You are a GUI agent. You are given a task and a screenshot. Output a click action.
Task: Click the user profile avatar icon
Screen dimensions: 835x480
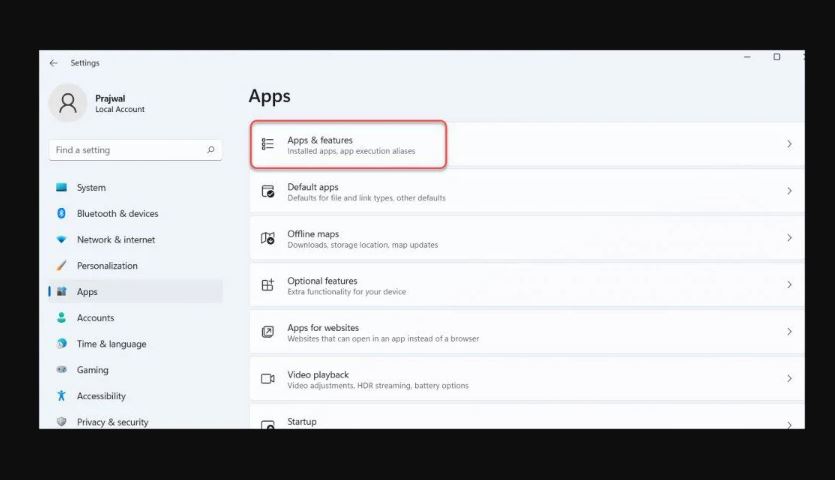click(68, 103)
